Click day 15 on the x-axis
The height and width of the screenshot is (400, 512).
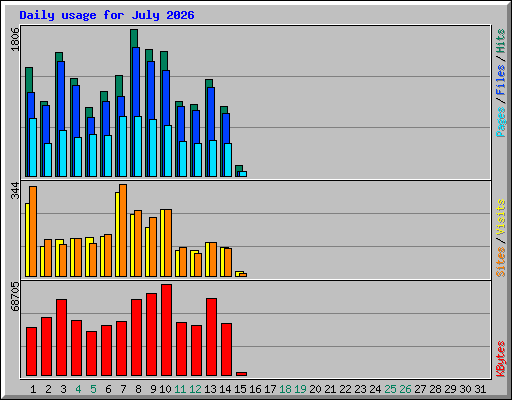pos(240,389)
